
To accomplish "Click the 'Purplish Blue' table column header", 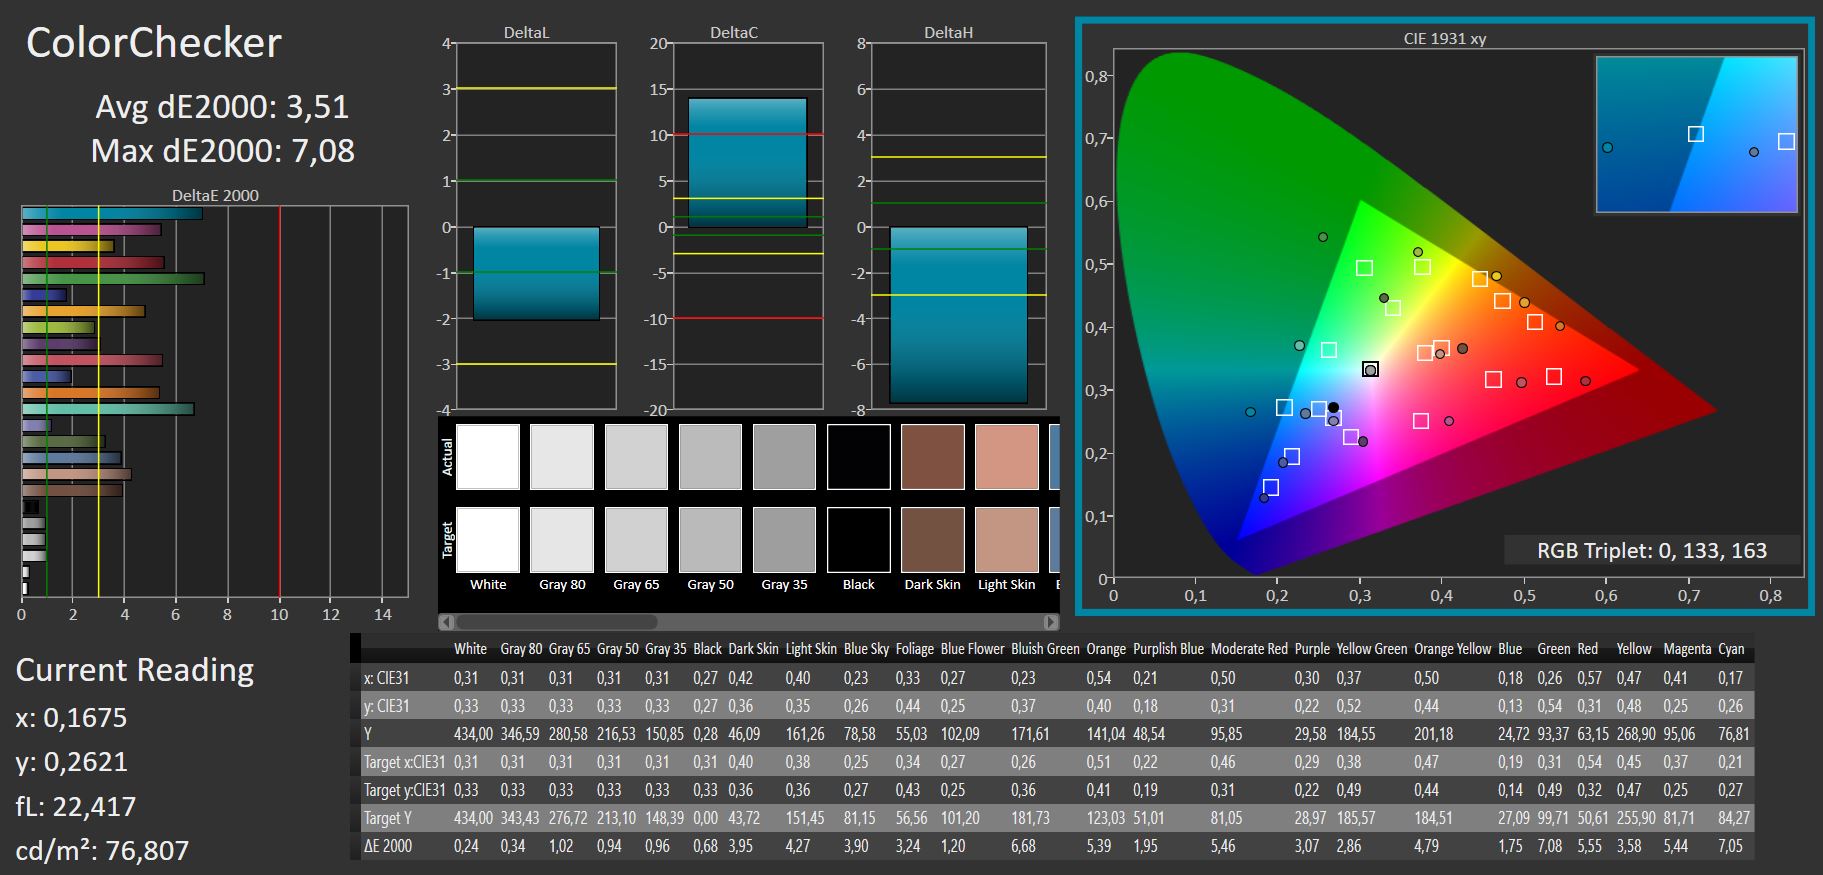I will click(x=1168, y=649).
